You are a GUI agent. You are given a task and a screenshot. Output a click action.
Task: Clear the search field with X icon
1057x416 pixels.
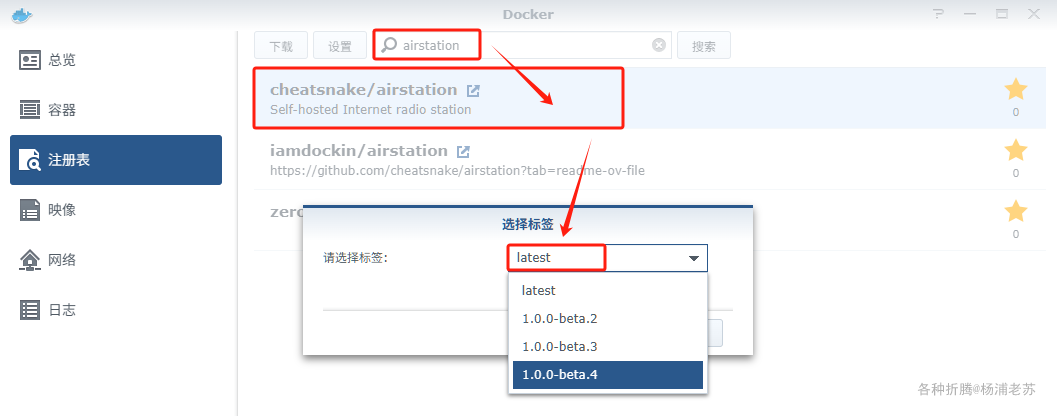659,45
